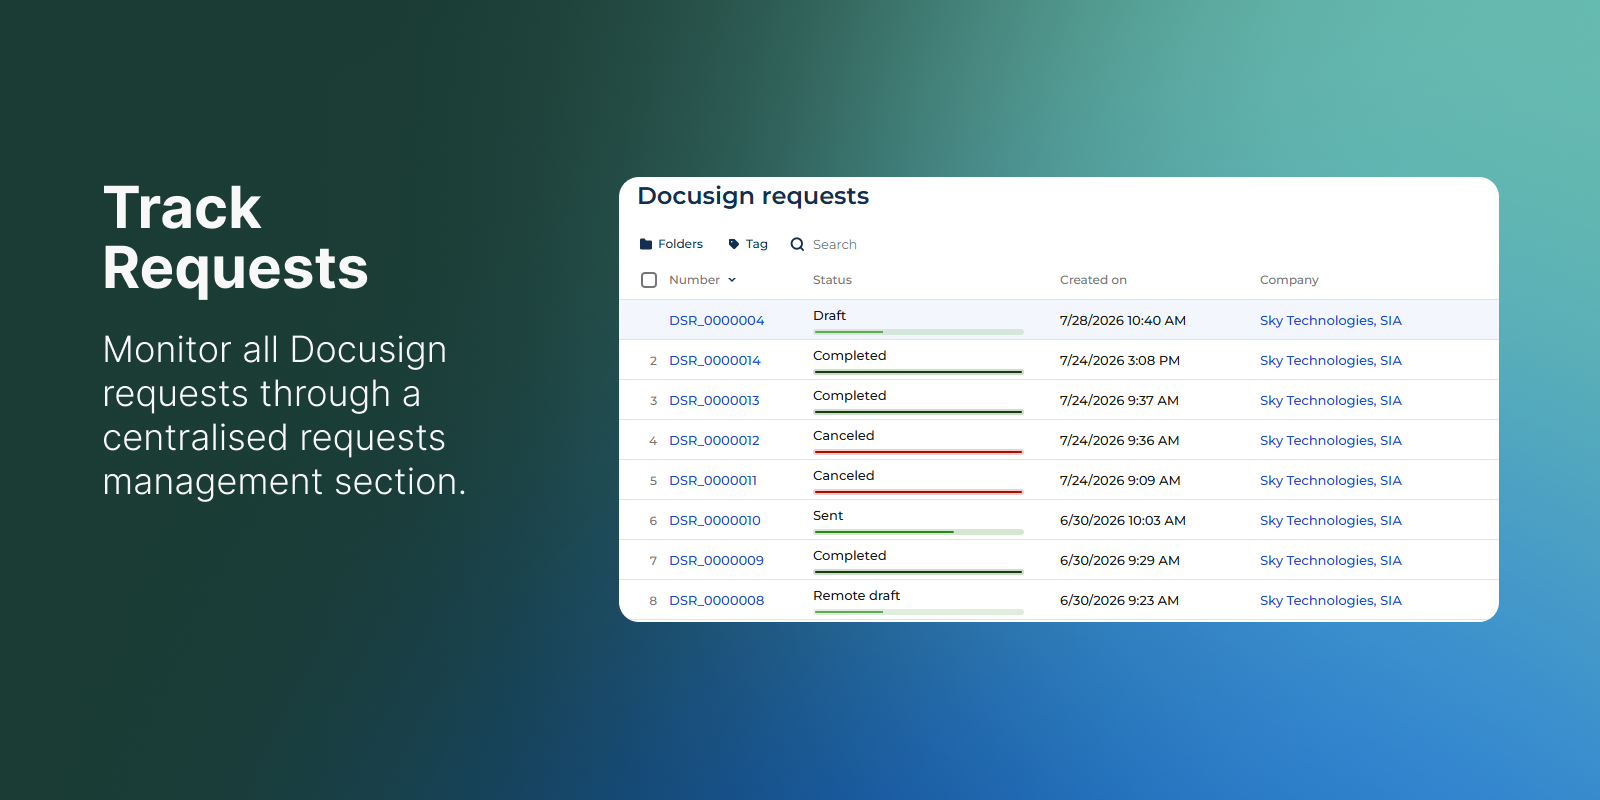Image resolution: width=1600 pixels, height=800 pixels.
Task: Click date 6/30/2026 10:03 AM
Action: 1123,521
